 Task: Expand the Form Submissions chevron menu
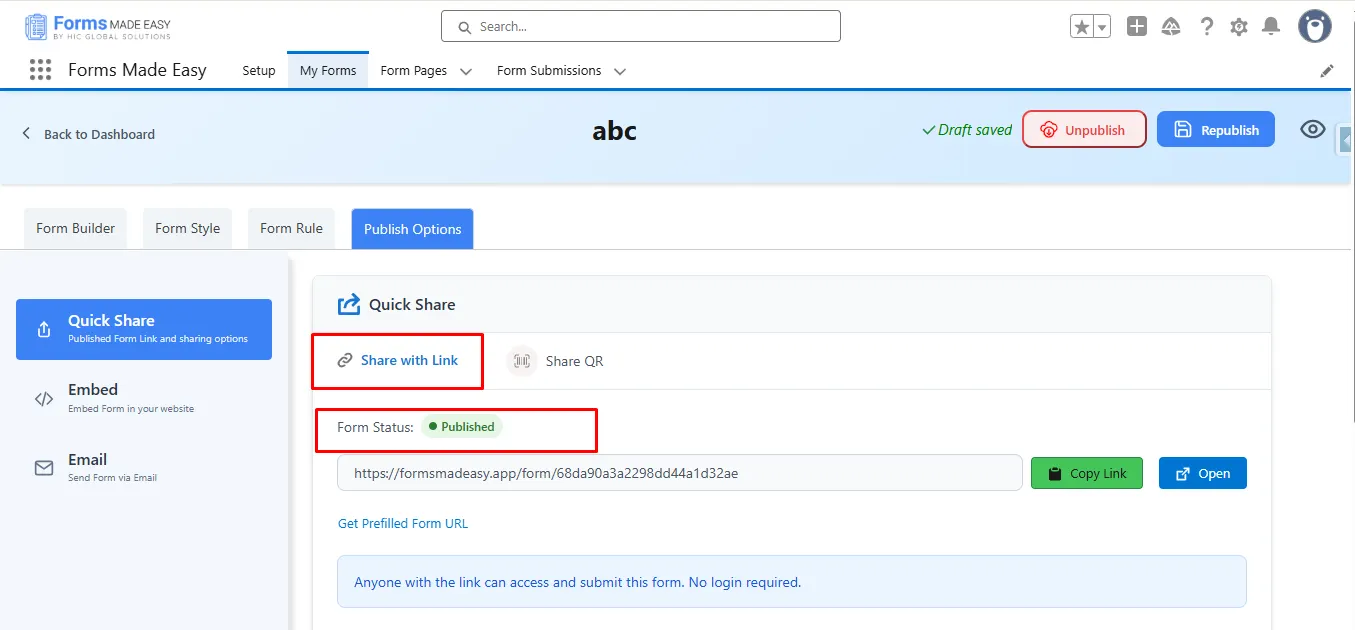620,72
